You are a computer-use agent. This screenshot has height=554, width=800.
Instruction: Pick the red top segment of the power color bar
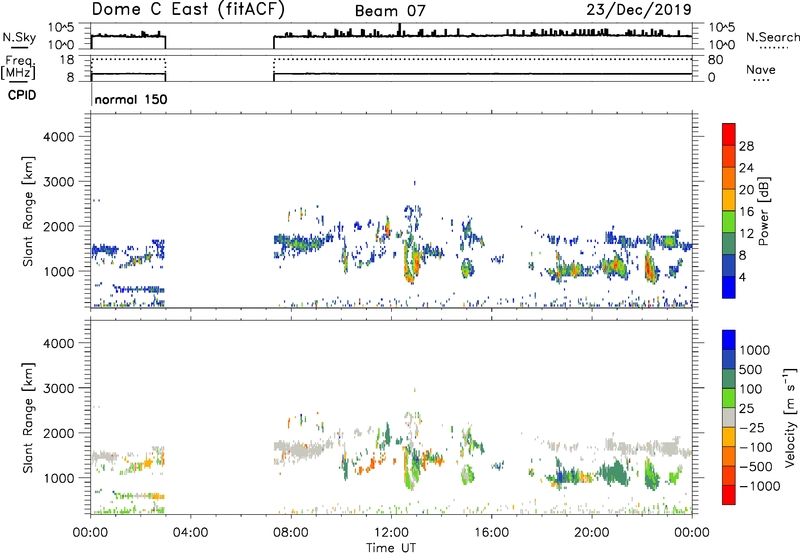(x=729, y=134)
